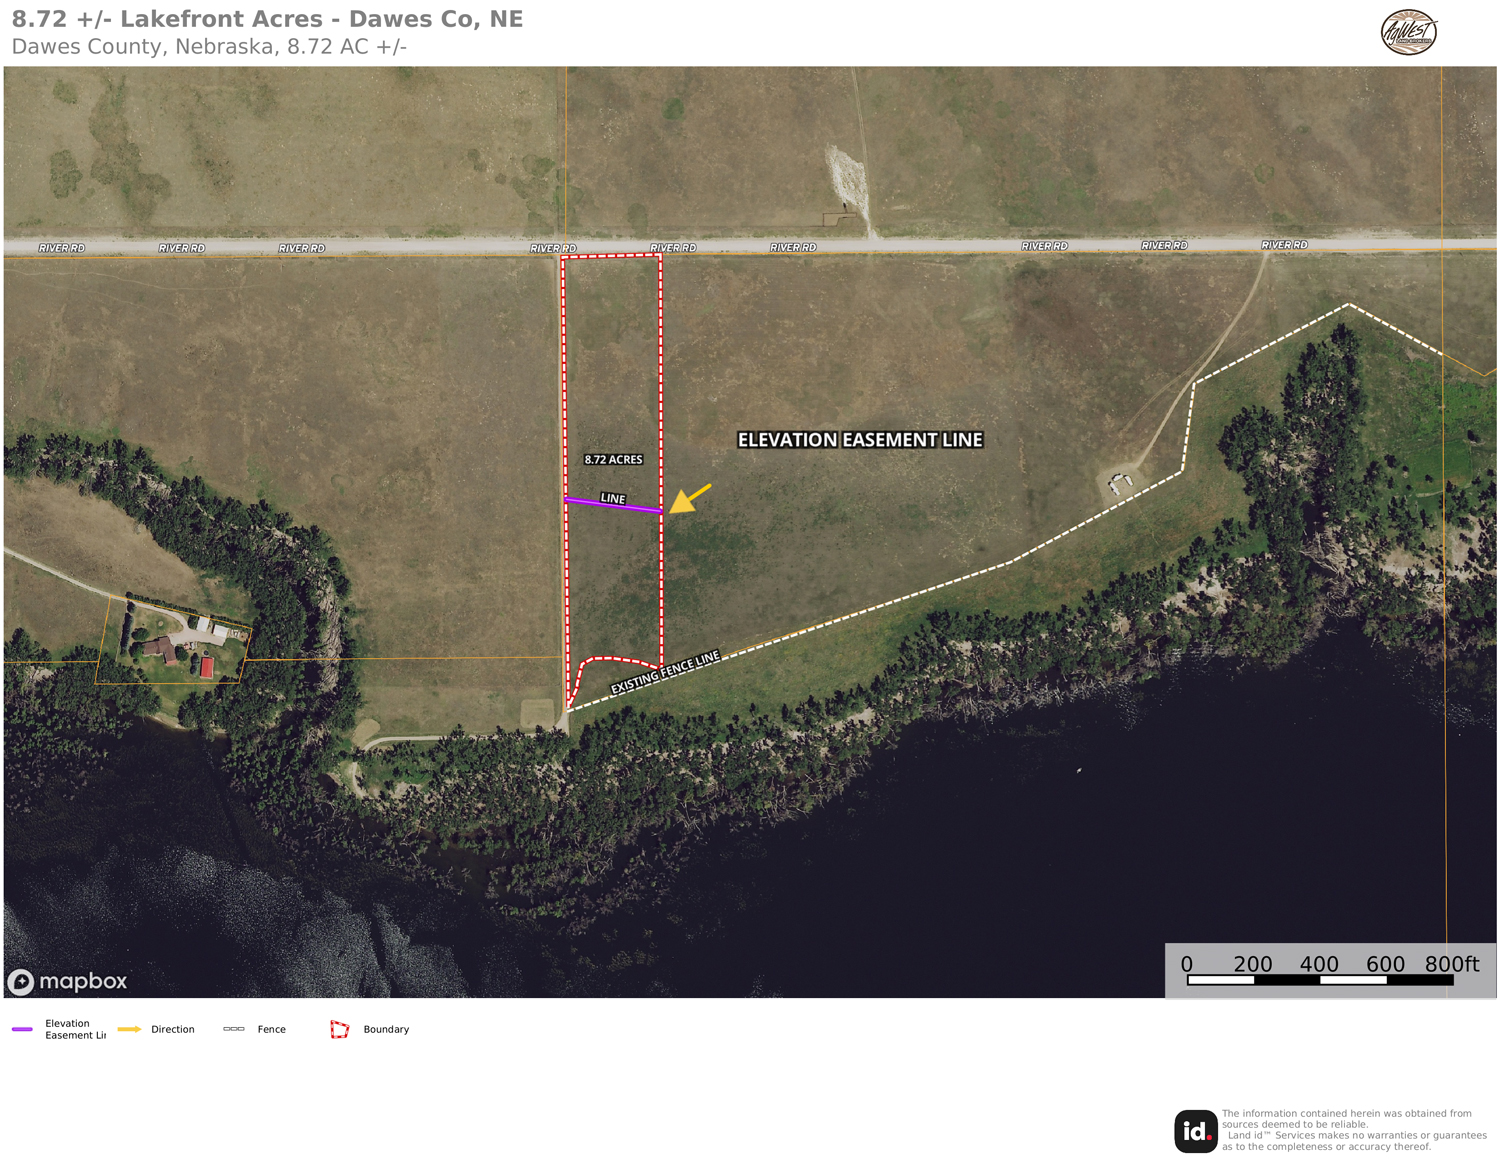The width and height of the screenshot is (1500, 1159).
Task: Click the purple Elevation Easement legend icon
Action: 22,1029
